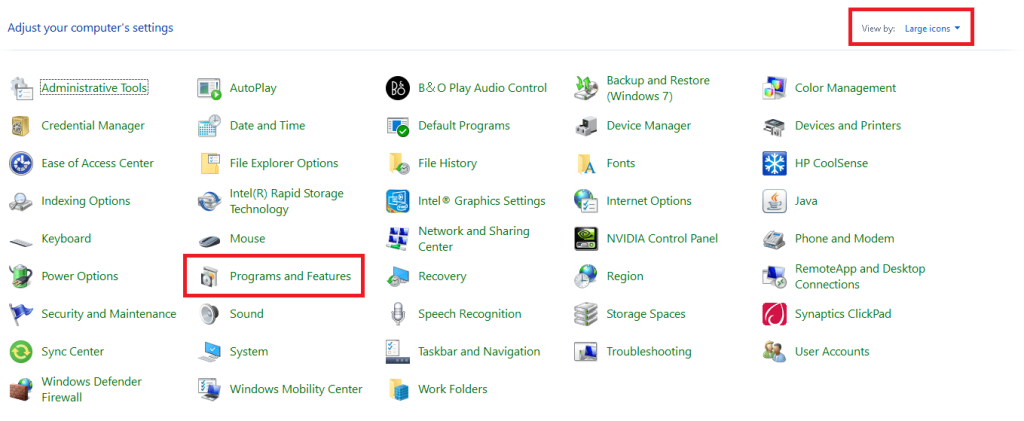Click the Programs and Features icon
The height and width of the screenshot is (421, 1024).
[x=209, y=276]
